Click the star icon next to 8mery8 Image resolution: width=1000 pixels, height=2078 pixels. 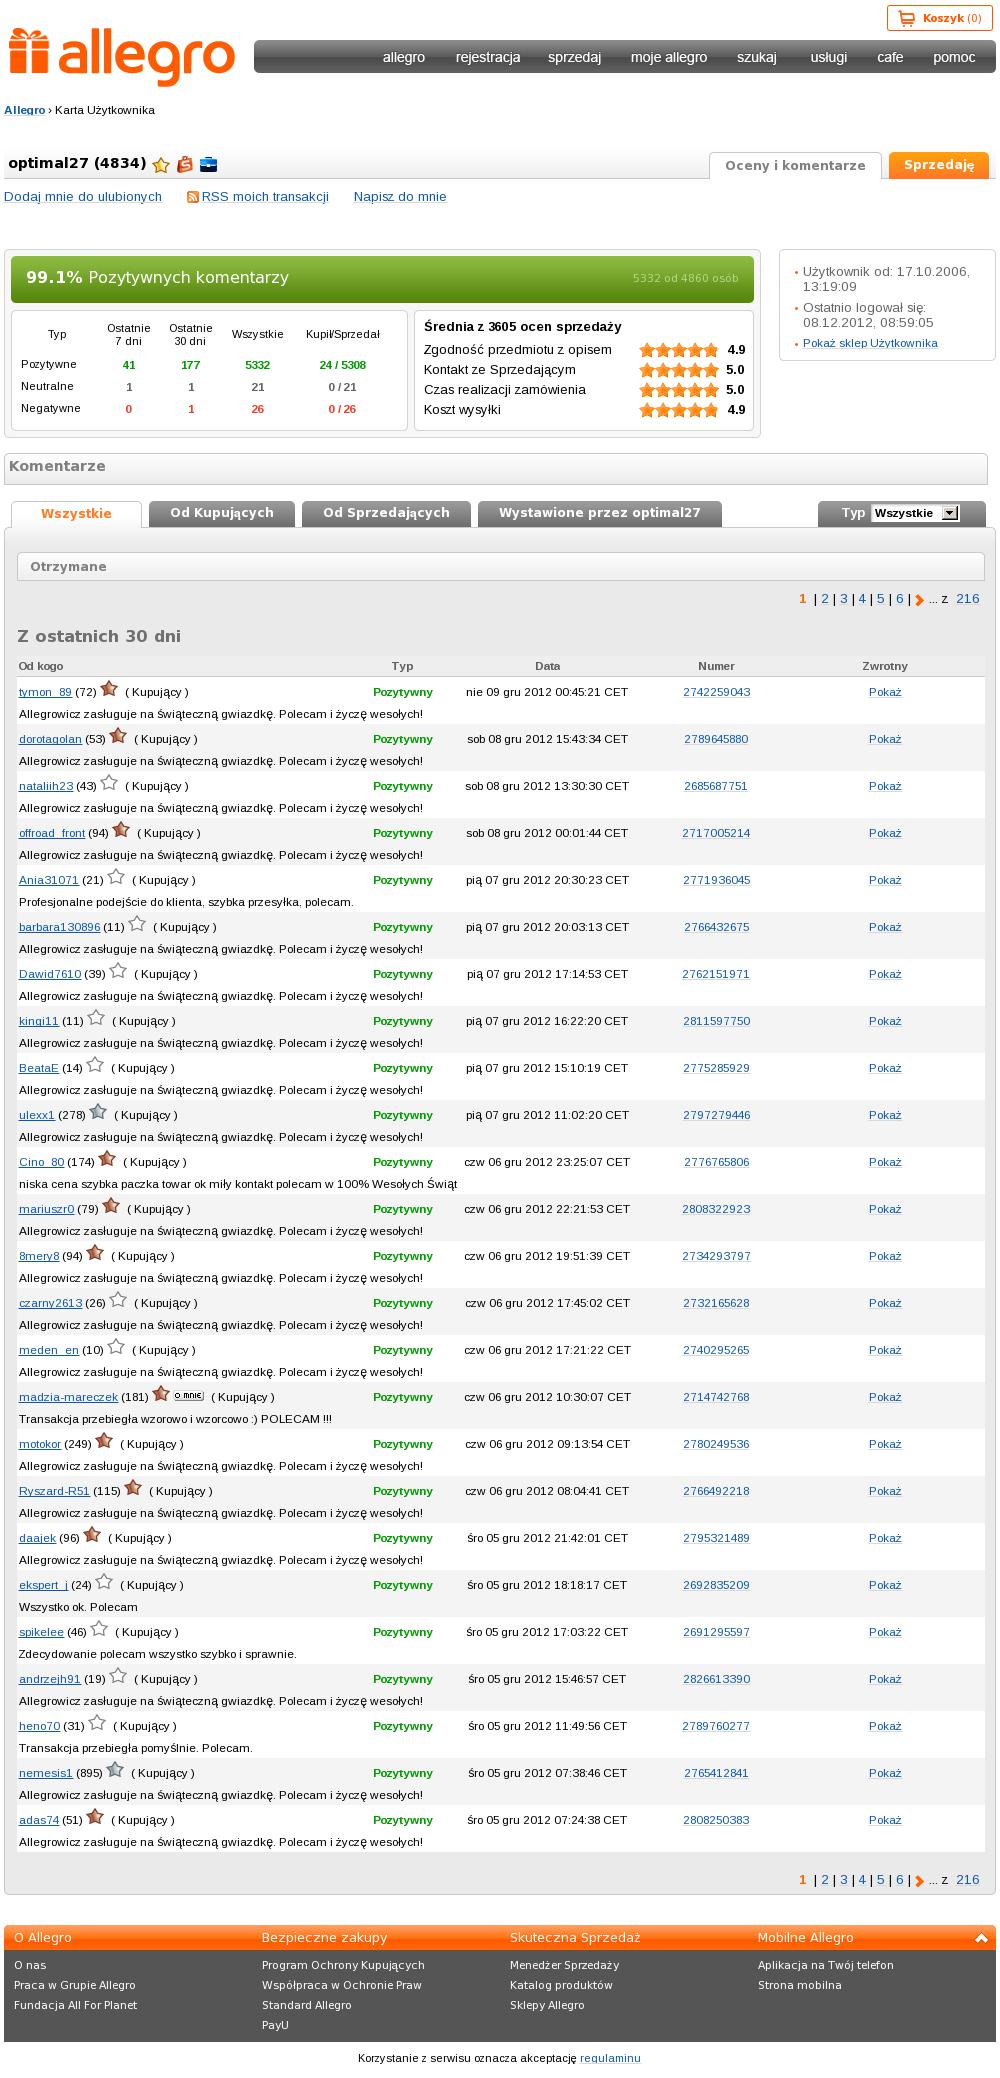96,1253
